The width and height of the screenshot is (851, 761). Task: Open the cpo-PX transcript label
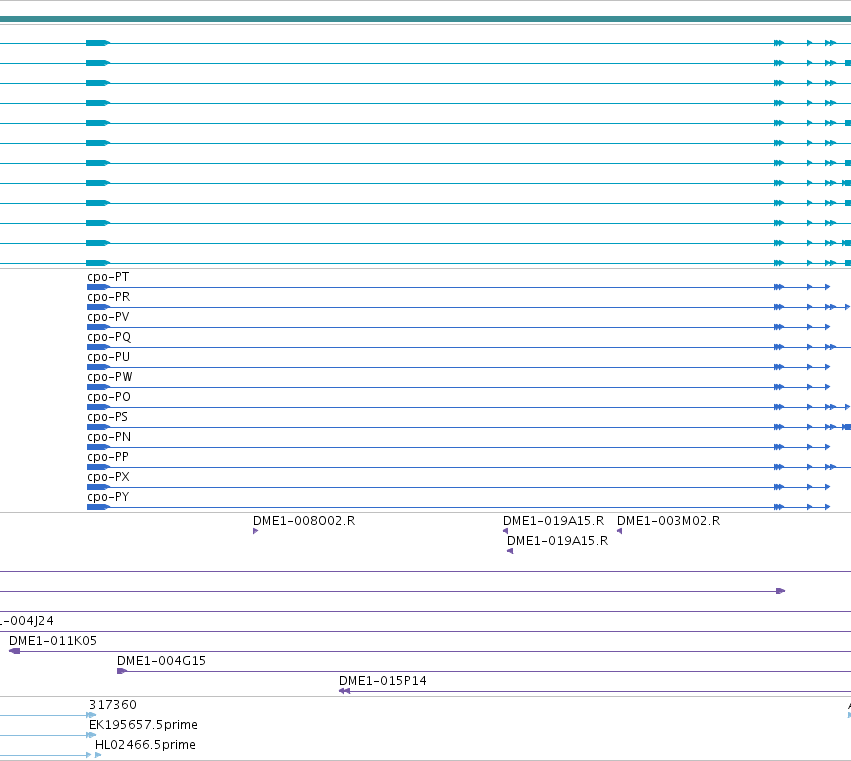(x=109, y=477)
